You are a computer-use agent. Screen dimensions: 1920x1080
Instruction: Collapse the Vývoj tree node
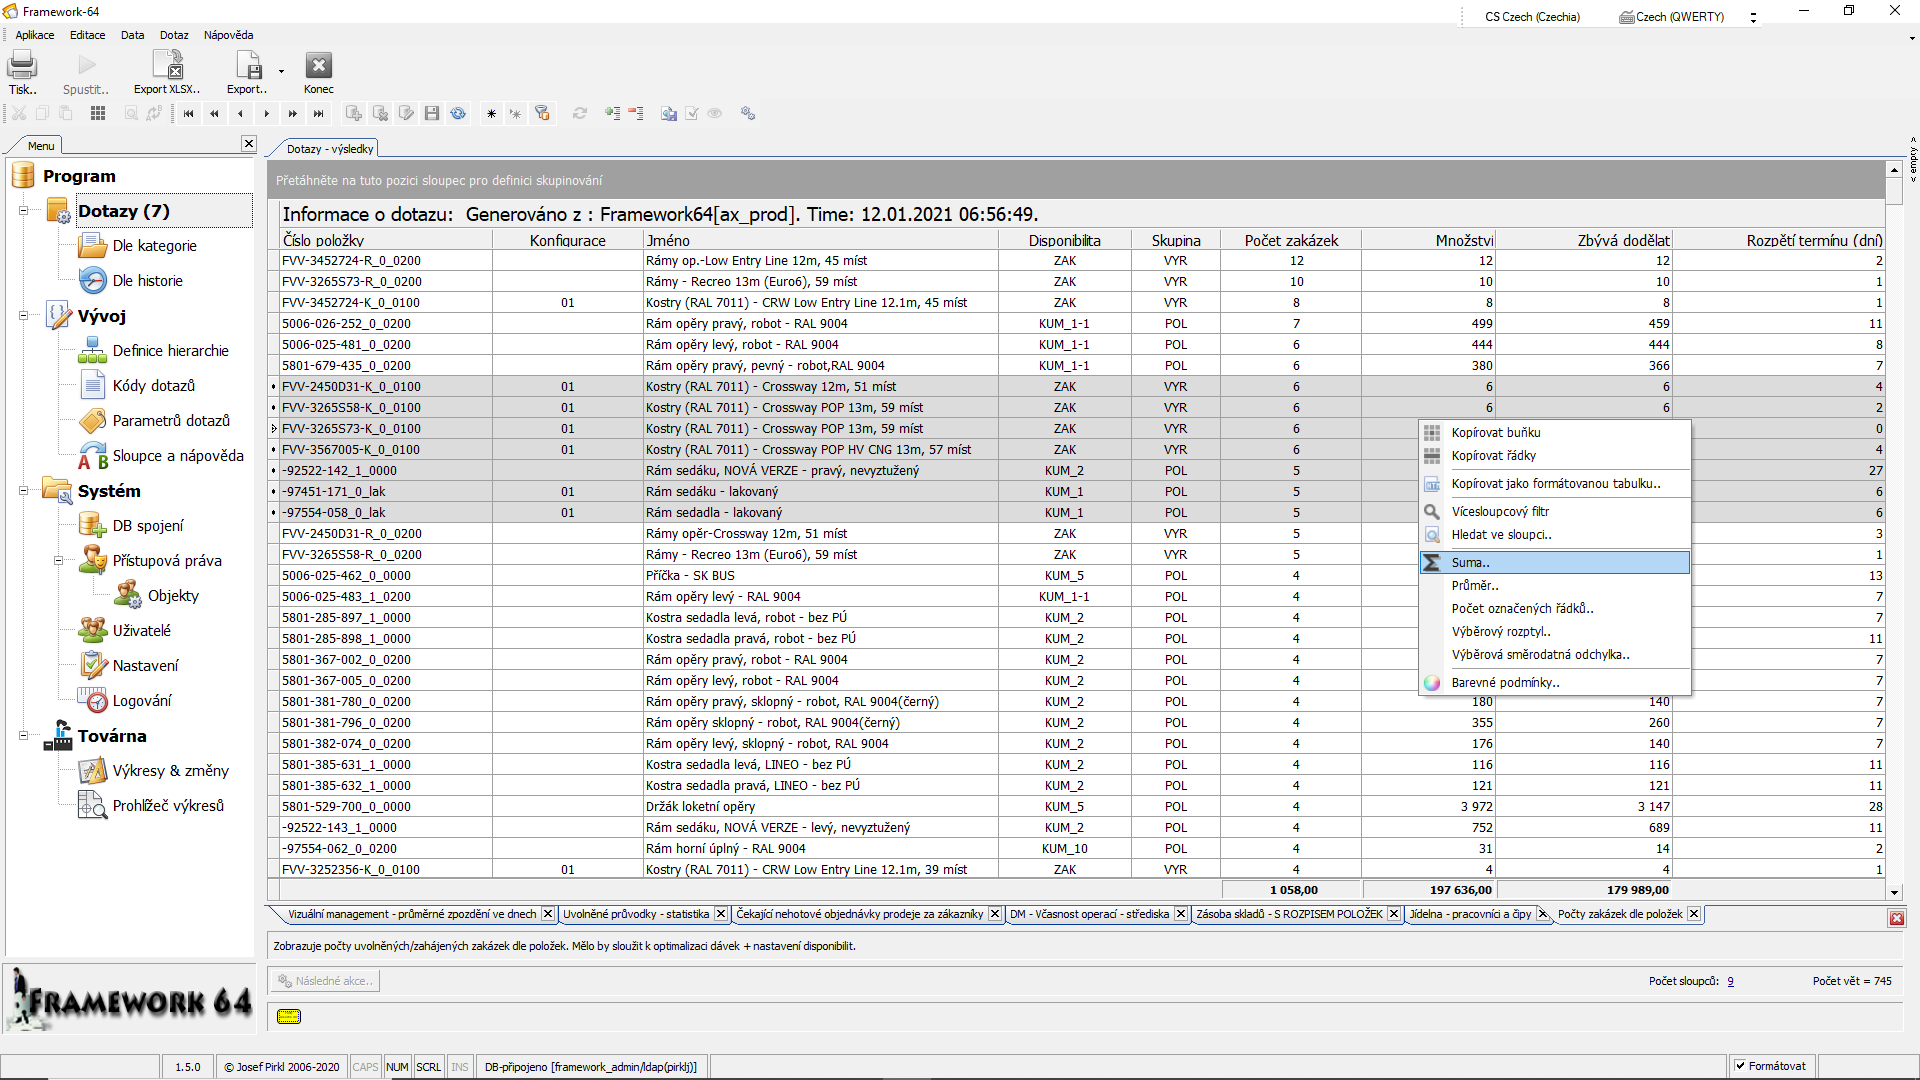23,316
